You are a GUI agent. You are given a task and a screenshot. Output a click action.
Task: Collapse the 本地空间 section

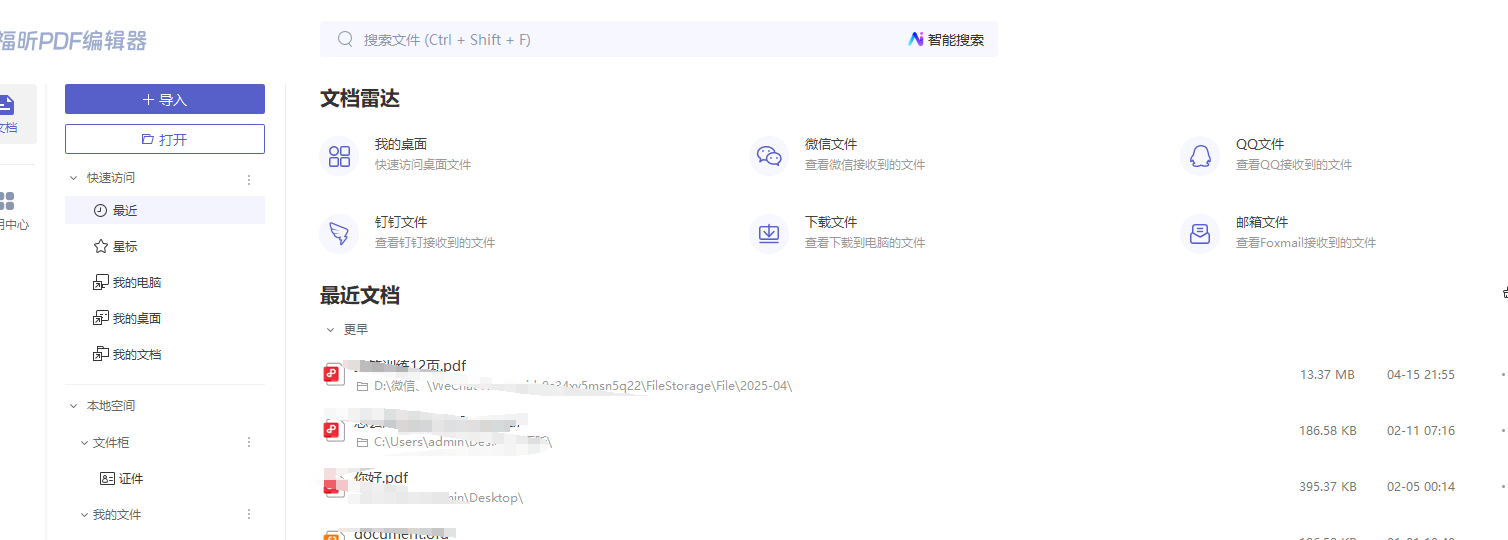point(73,406)
